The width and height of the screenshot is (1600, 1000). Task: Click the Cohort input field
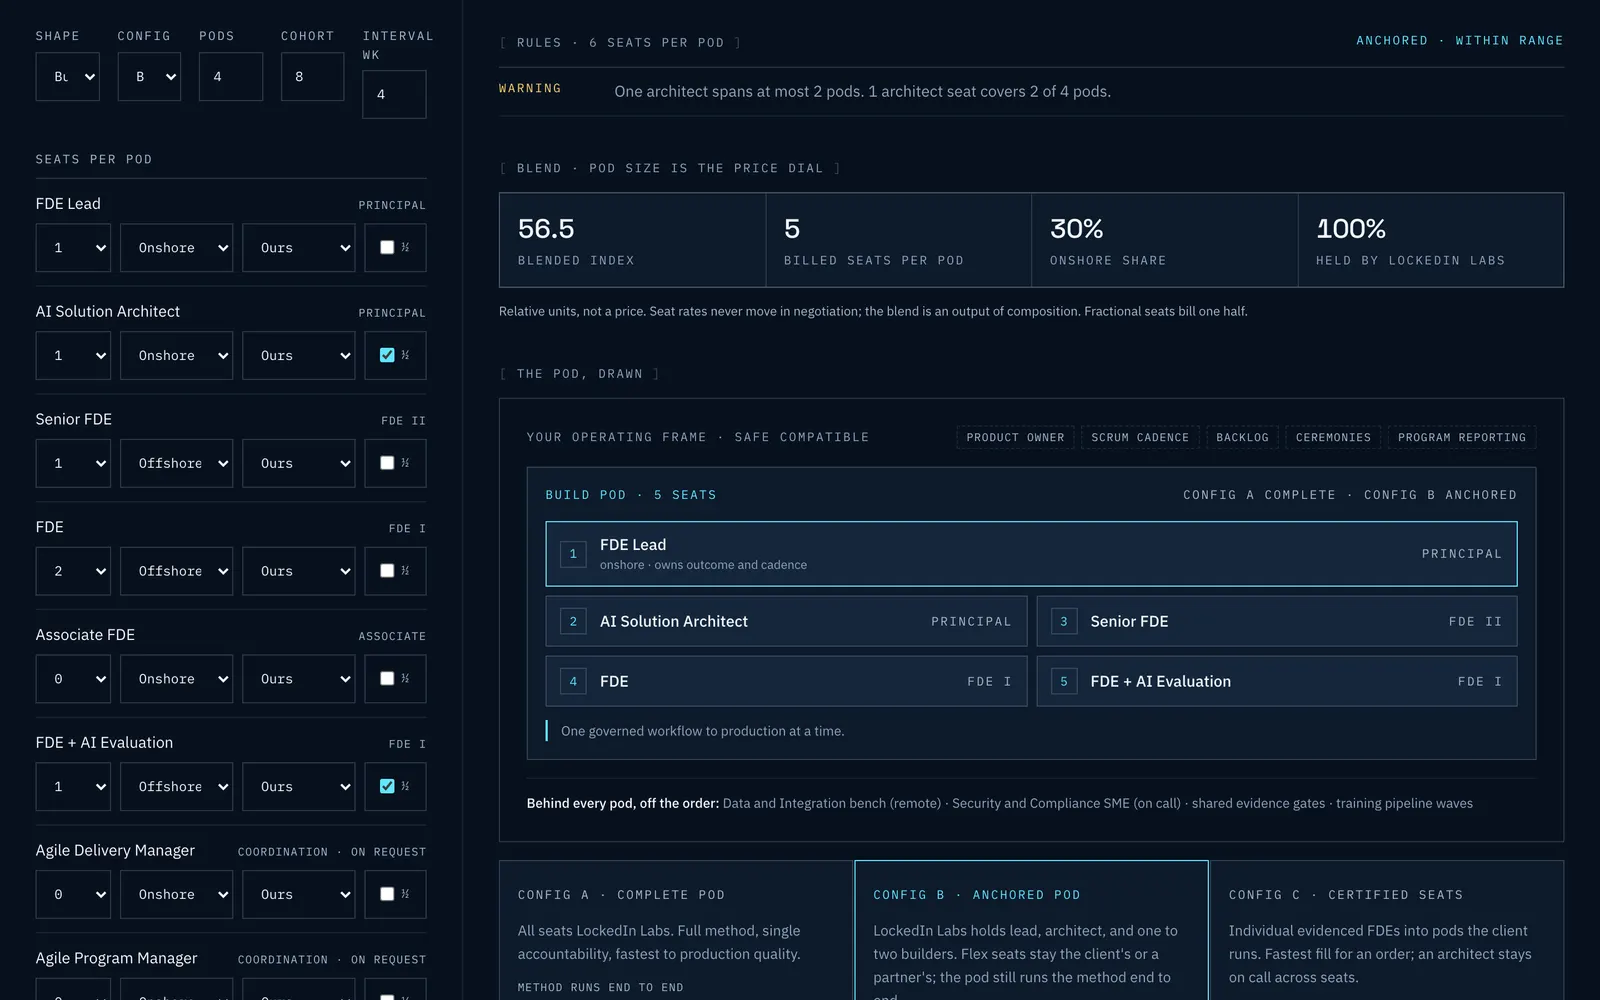coord(312,77)
